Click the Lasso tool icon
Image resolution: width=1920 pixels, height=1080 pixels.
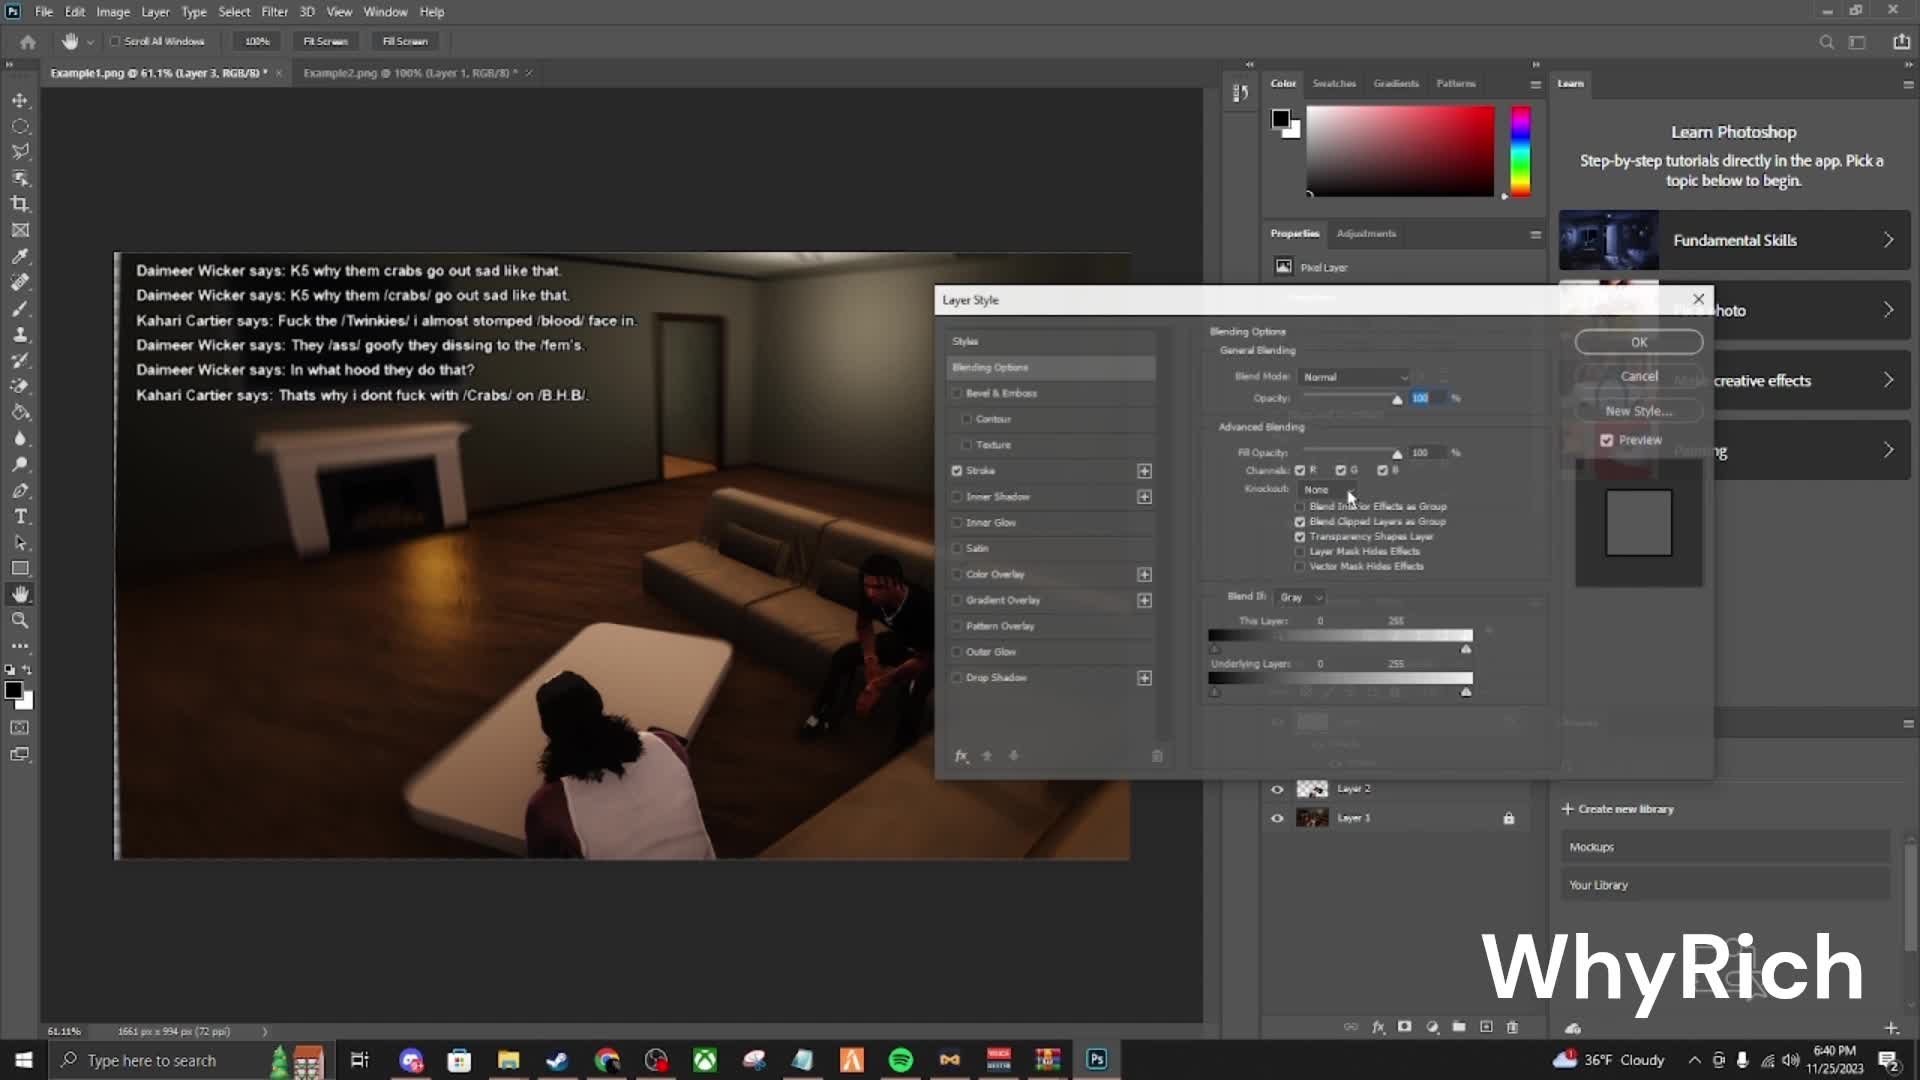point(20,152)
